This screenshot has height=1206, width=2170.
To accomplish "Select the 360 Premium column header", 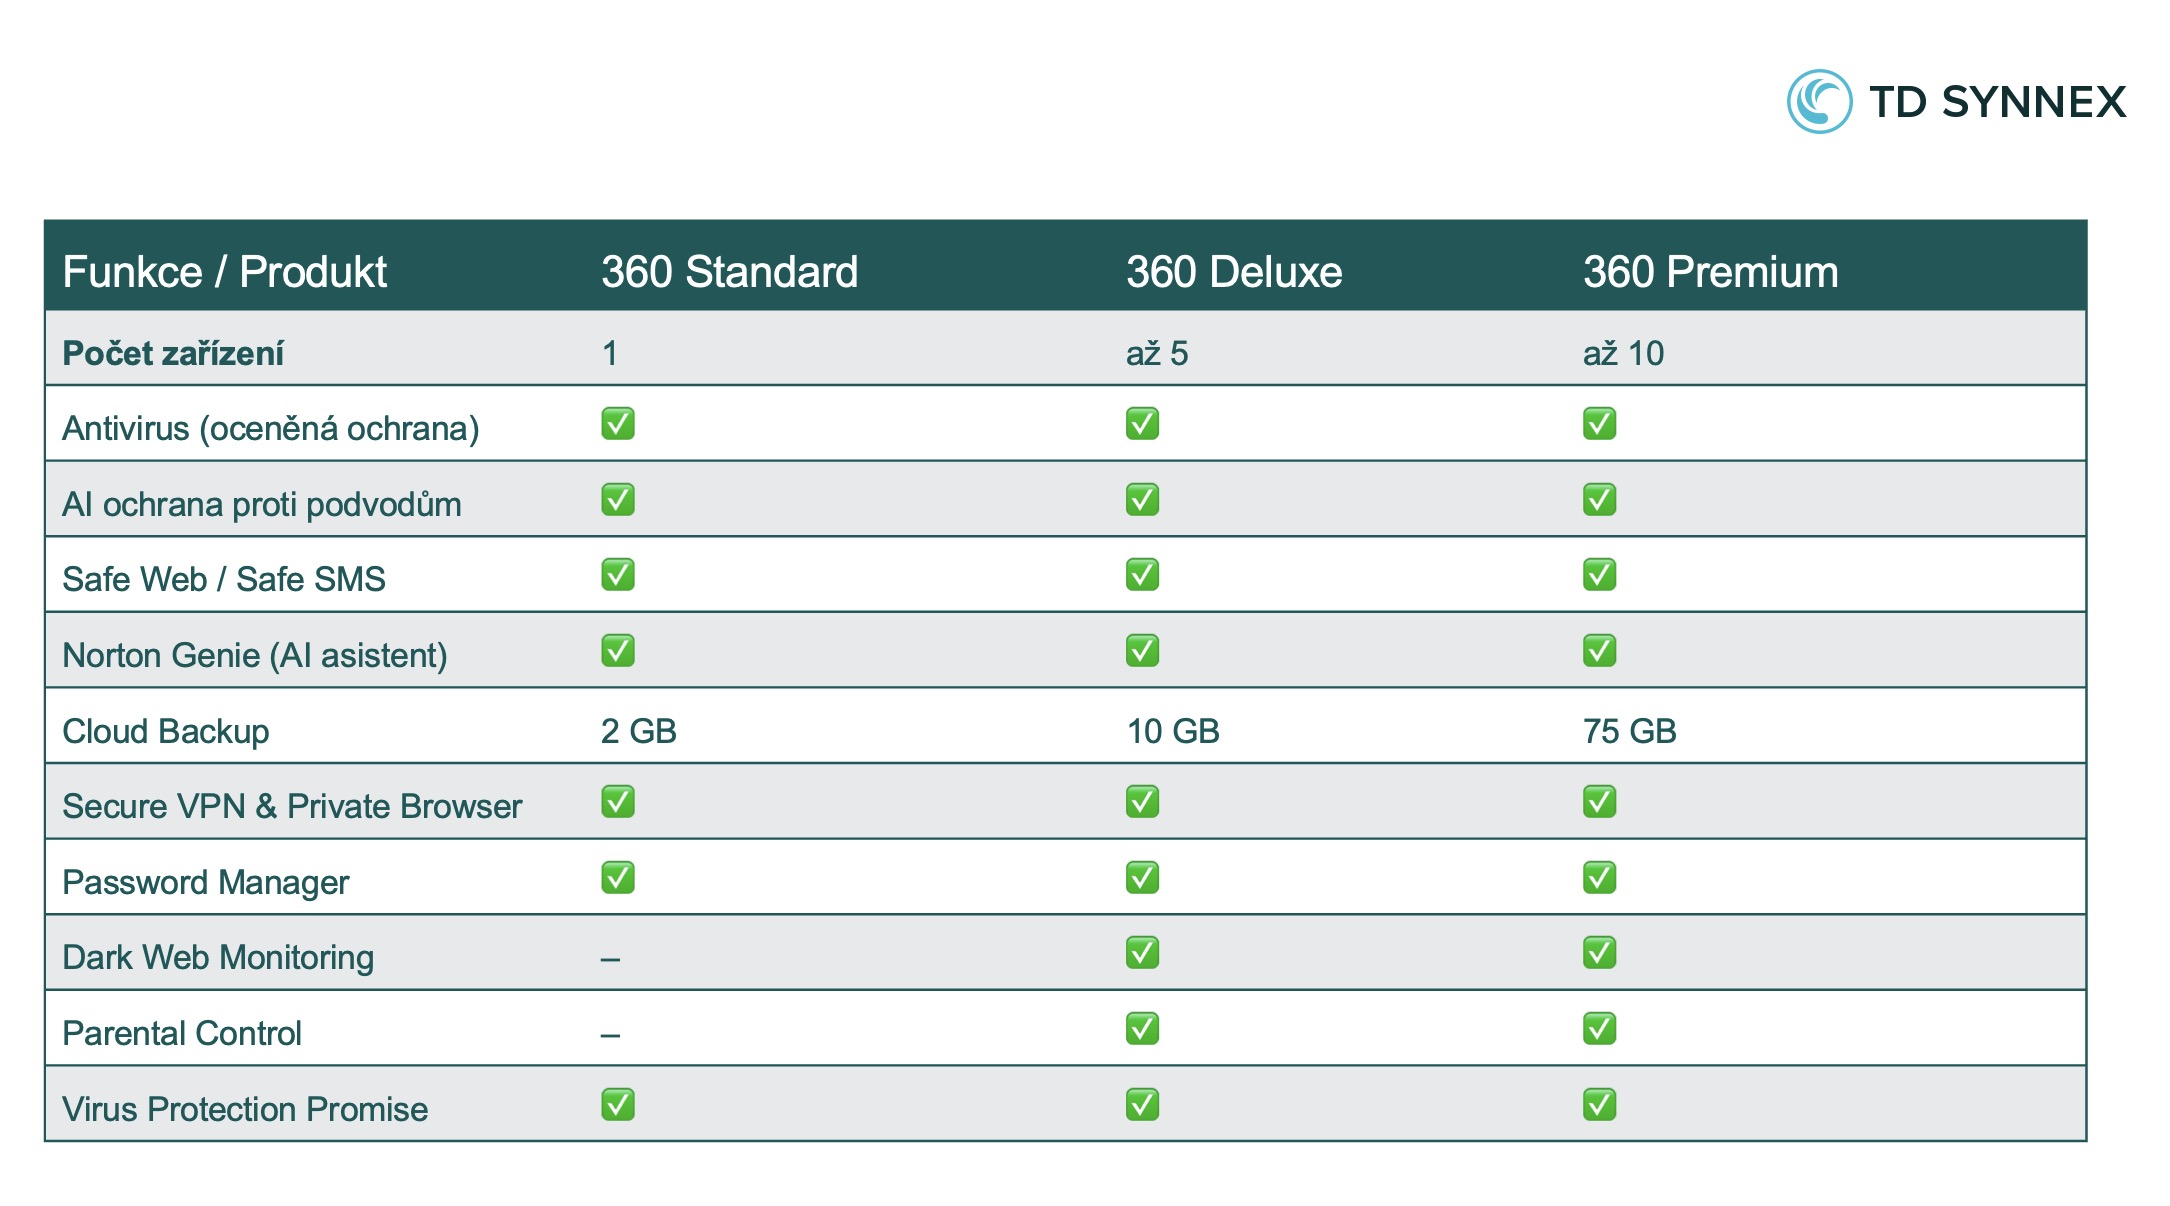I will [x=1710, y=272].
